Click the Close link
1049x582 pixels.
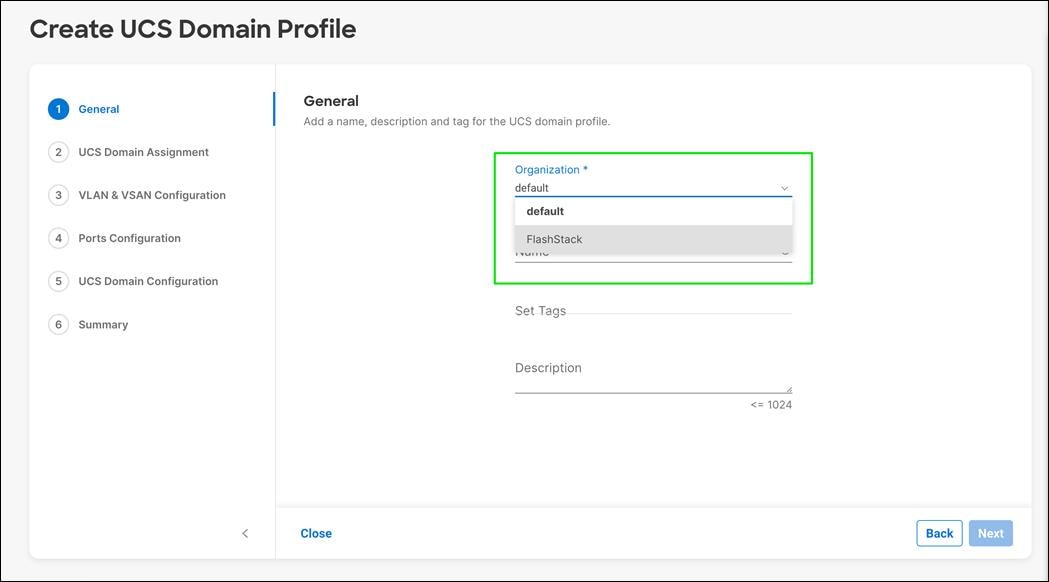tap(316, 533)
